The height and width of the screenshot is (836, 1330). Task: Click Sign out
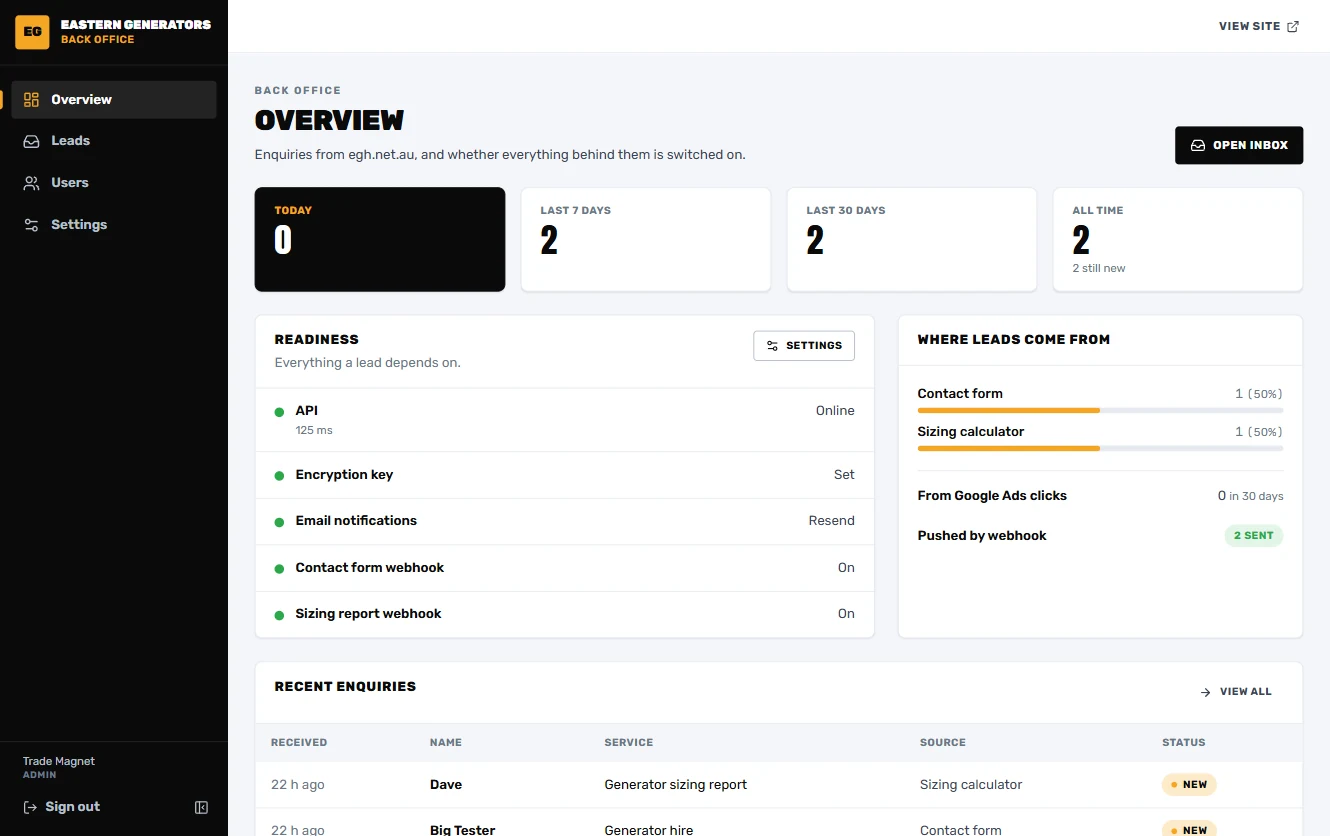tap(62, 807)
